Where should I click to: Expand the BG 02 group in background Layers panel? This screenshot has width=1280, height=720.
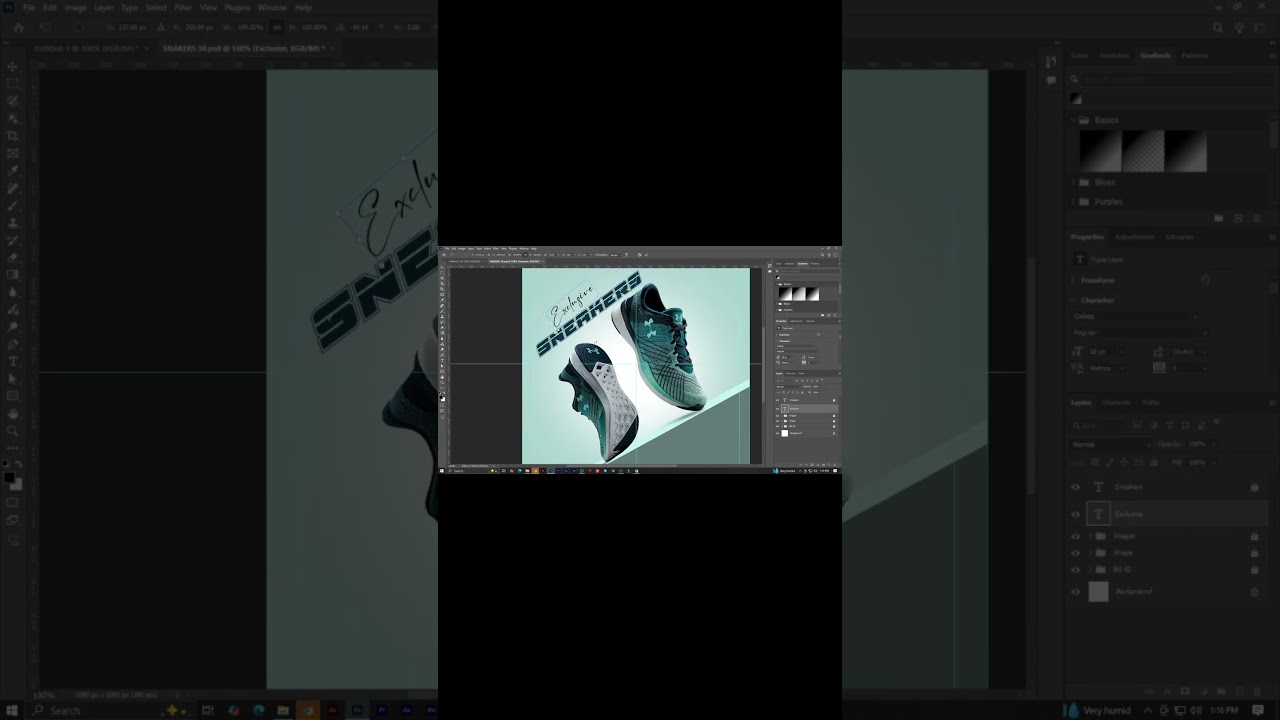tap(1090, 570)
